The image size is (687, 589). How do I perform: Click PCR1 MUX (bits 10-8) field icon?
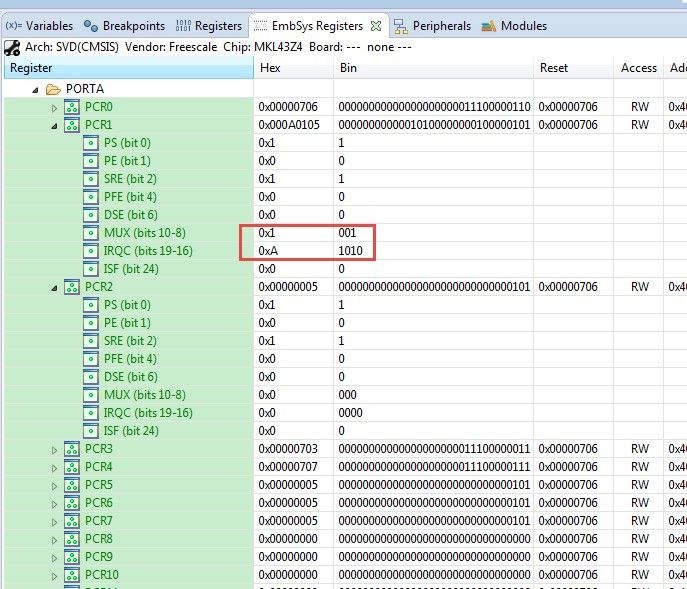tap(91, 233)
